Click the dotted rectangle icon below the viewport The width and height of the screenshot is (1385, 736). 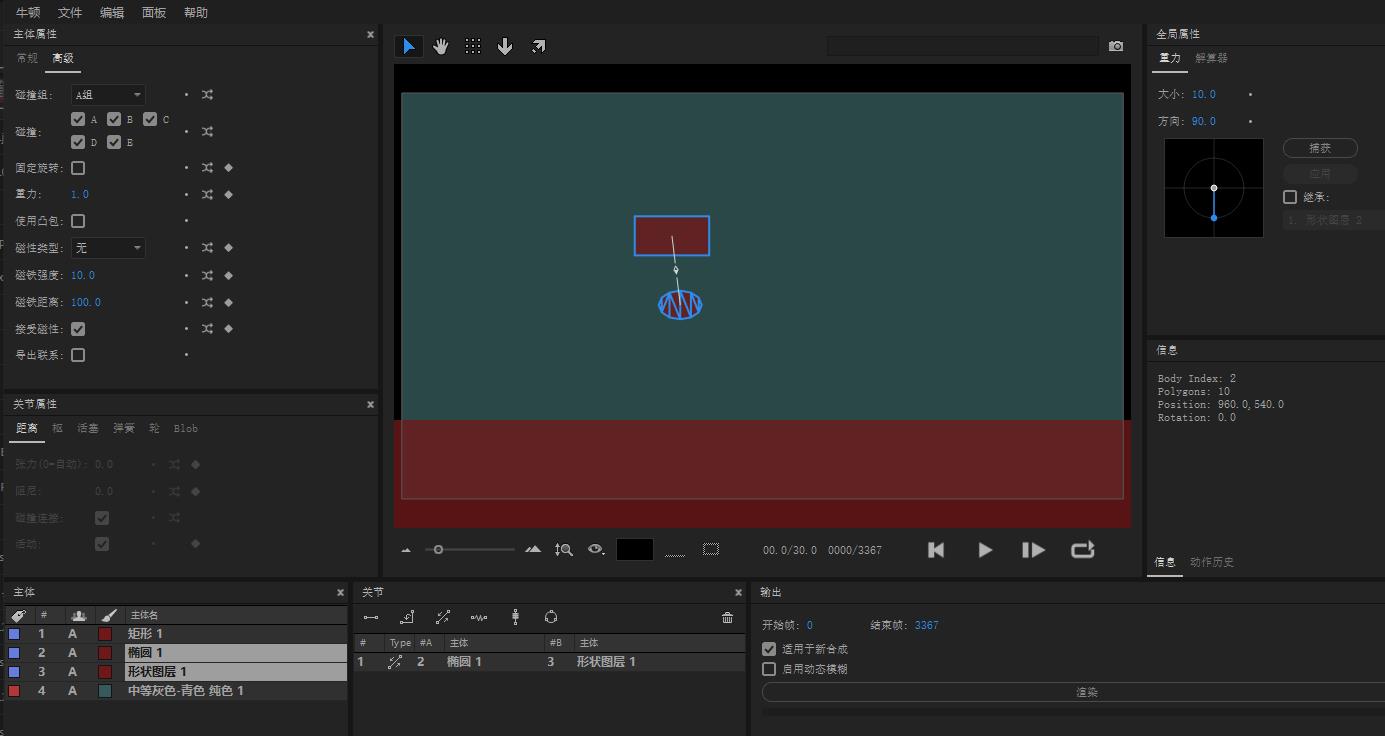(711, 549)
